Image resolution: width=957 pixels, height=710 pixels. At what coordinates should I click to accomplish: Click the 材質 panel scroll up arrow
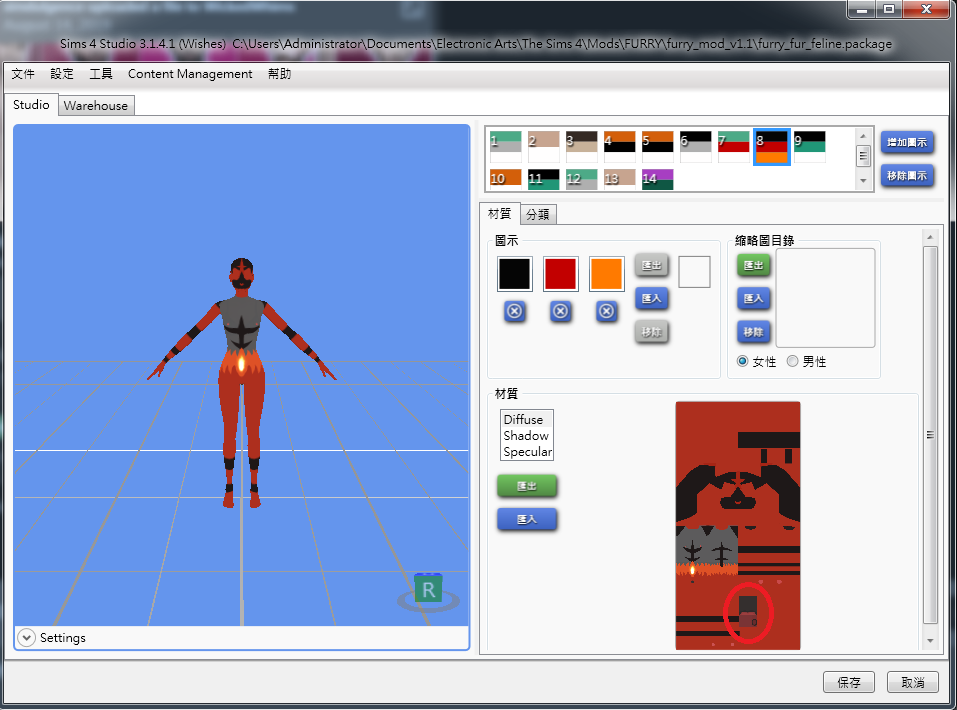pos(930,237)
